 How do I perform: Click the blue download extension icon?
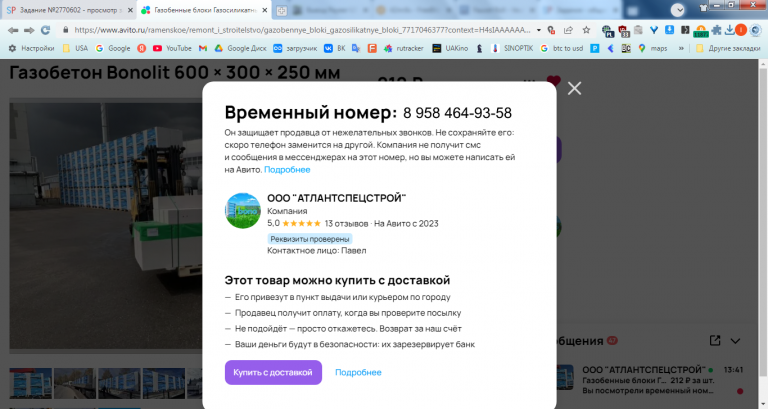(670, 30)
